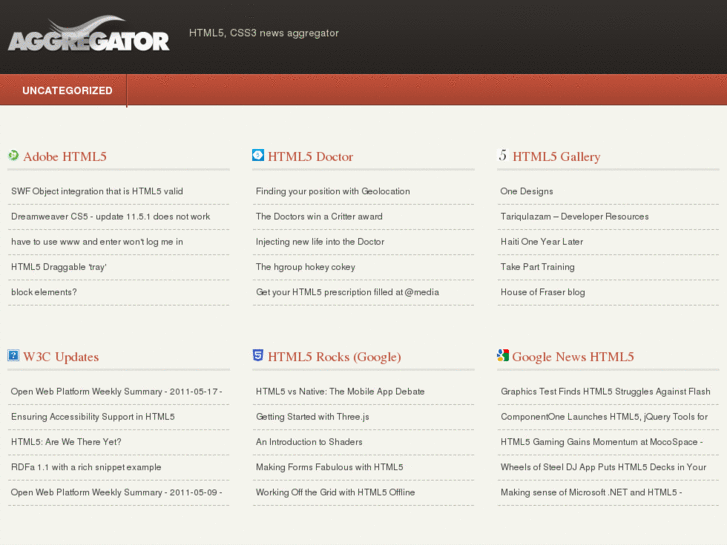Open 'Open Web Platform Weekly Summary - 2011-05-17'
The height and width of the screenshot is (545, 727).
point(116,391)
